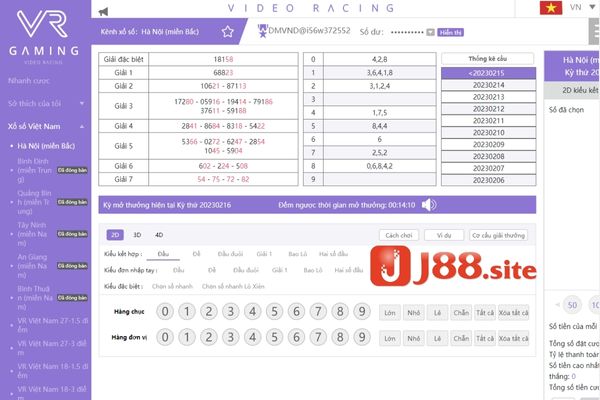600x400 pixels.
Task: Click the Cách chơi button
Action: 397,235
